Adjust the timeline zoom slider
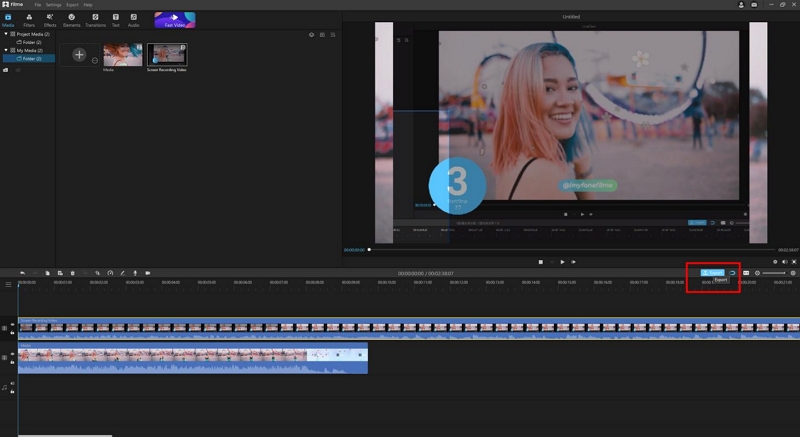This screenshot has width=800, height=437. tap(774, 273)
